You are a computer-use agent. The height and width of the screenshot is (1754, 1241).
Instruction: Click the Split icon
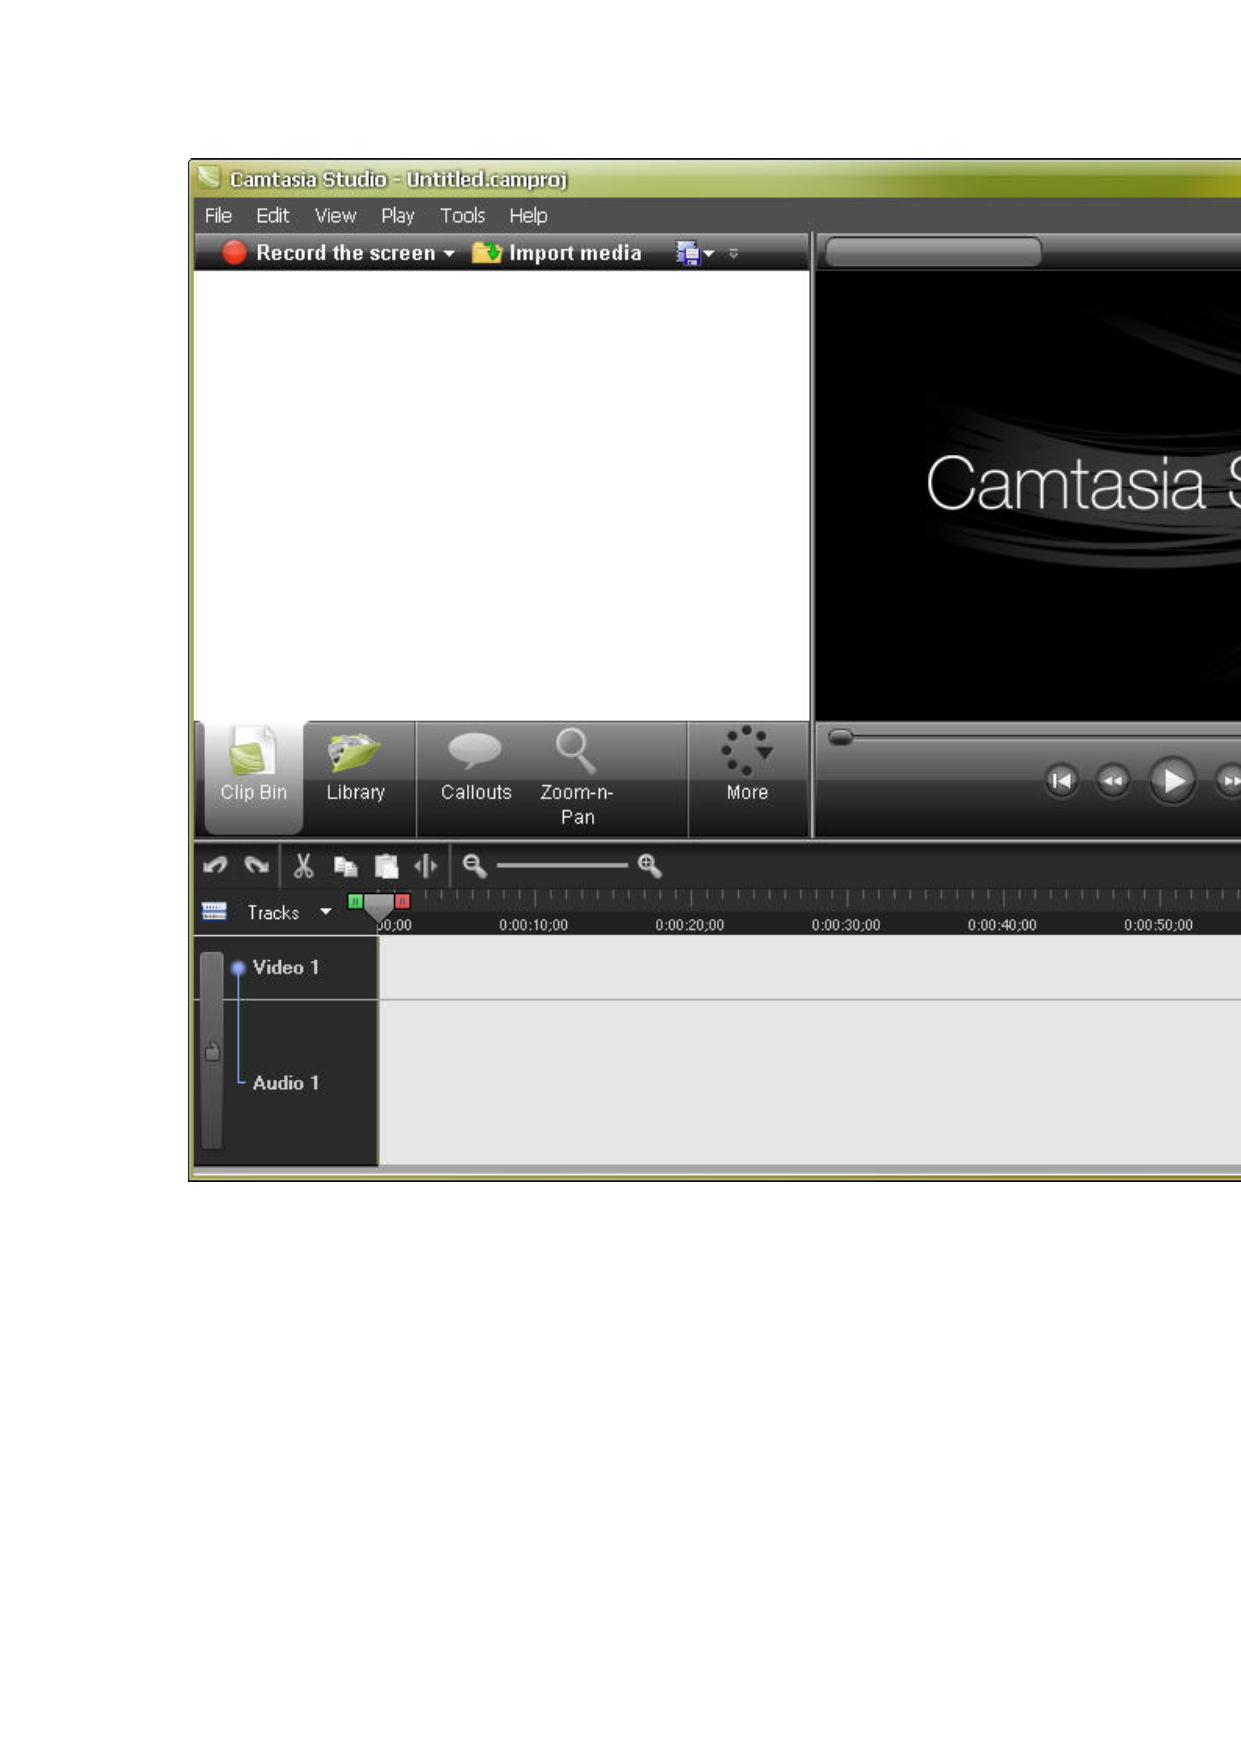(426, 866)
